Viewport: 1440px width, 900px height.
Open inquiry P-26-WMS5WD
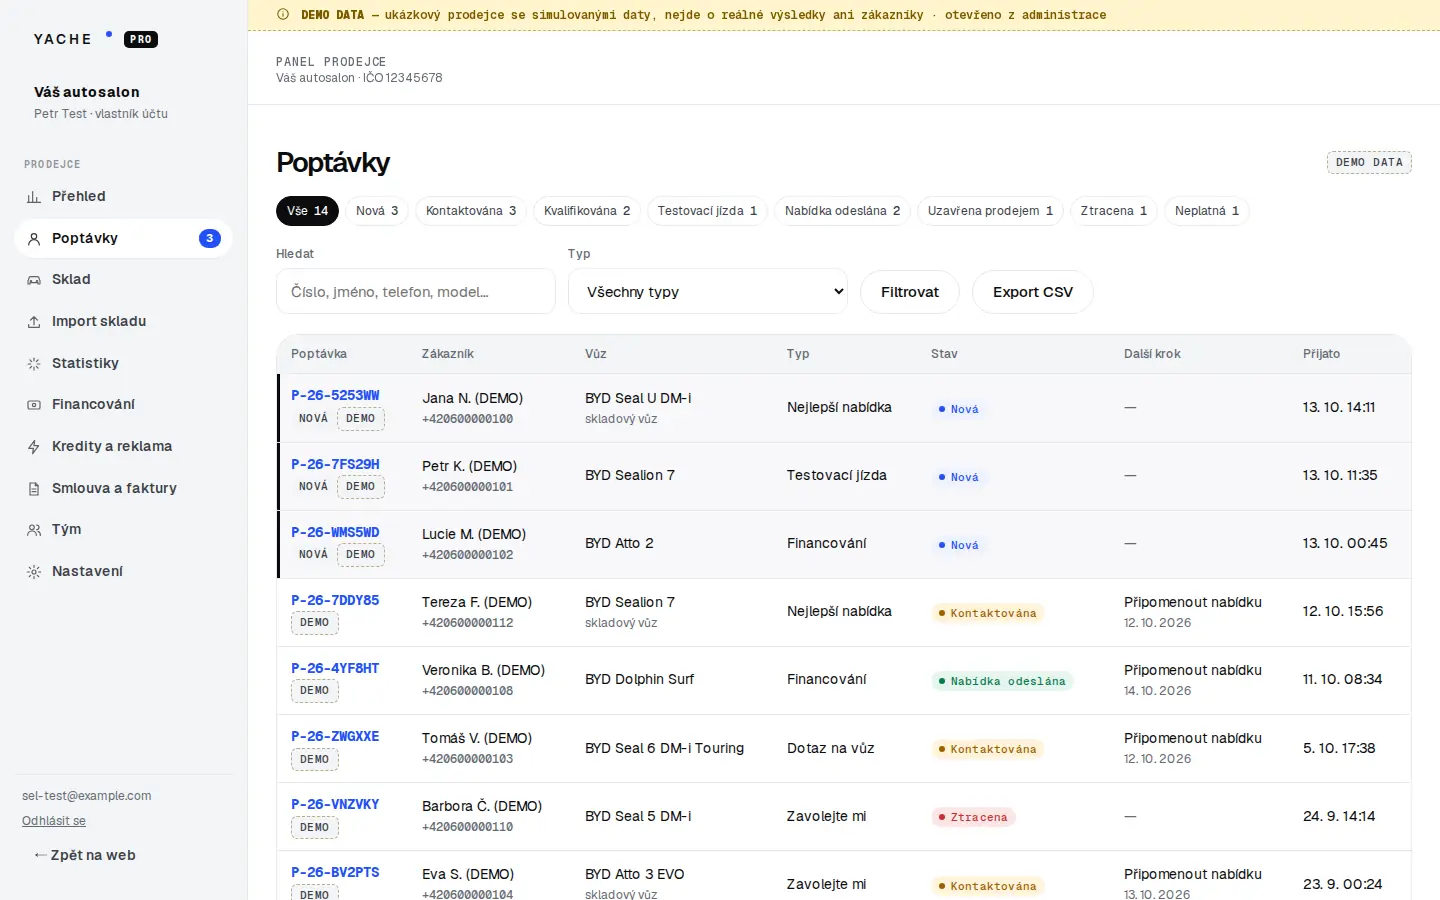tap(335, 532)
